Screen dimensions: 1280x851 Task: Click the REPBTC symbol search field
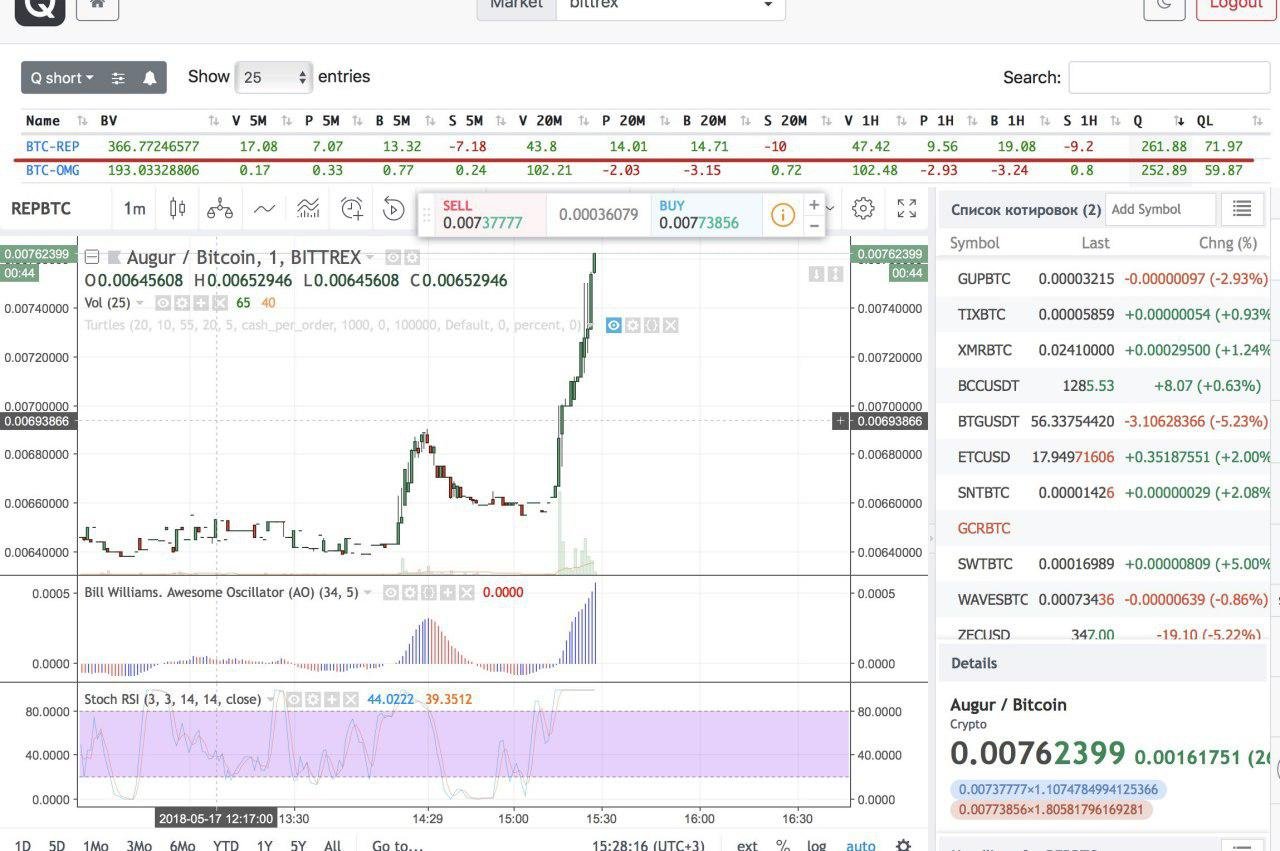[58, 209]
